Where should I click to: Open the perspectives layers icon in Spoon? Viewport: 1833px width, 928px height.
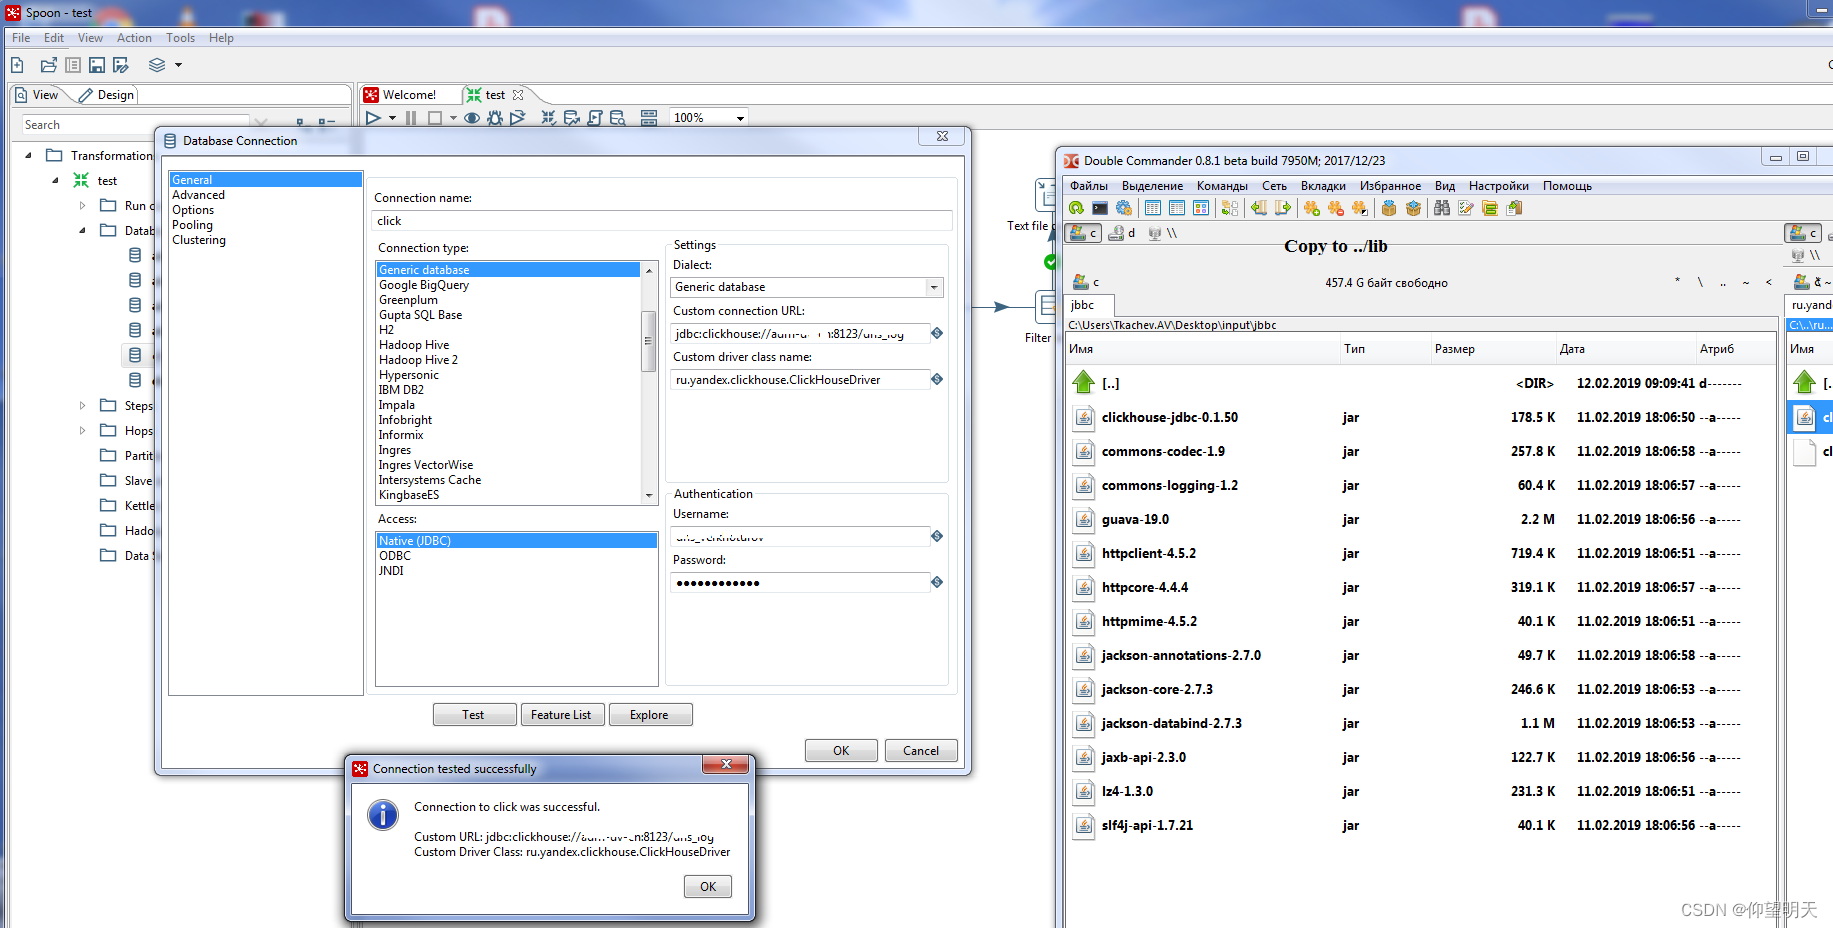[x=157, y=65]
